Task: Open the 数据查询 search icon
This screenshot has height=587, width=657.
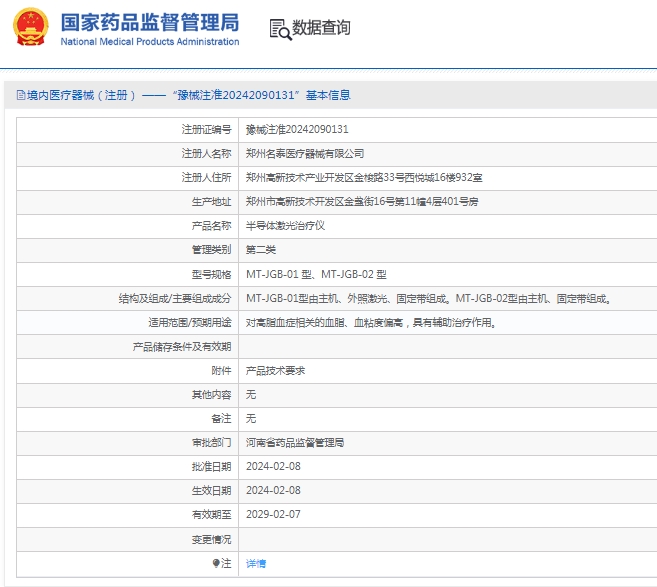Action: [x=280, y=29]
